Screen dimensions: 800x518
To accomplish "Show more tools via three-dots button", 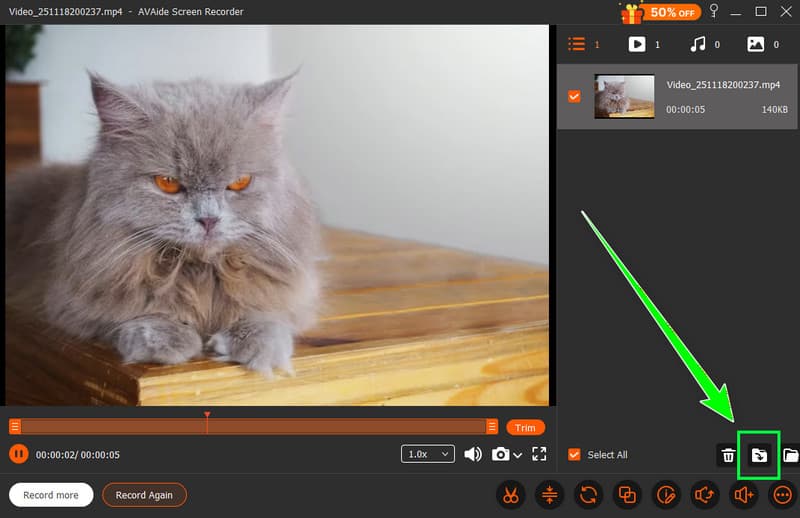I will [782, 495].
